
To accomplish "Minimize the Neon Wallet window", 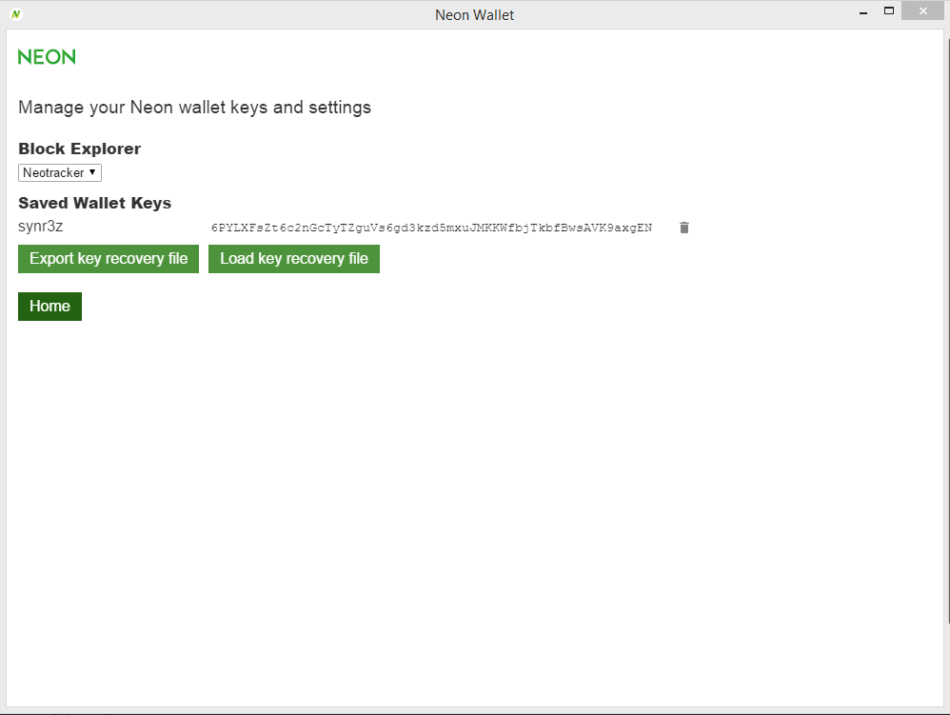I will [x=862, y=12].
